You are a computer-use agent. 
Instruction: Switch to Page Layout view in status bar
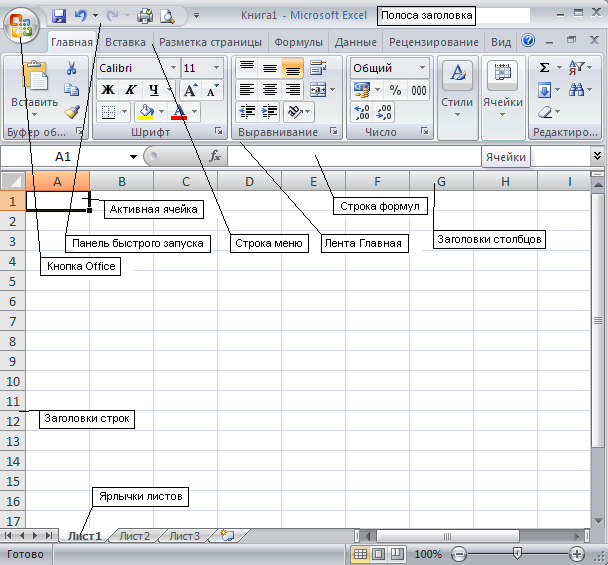[378, 554]
